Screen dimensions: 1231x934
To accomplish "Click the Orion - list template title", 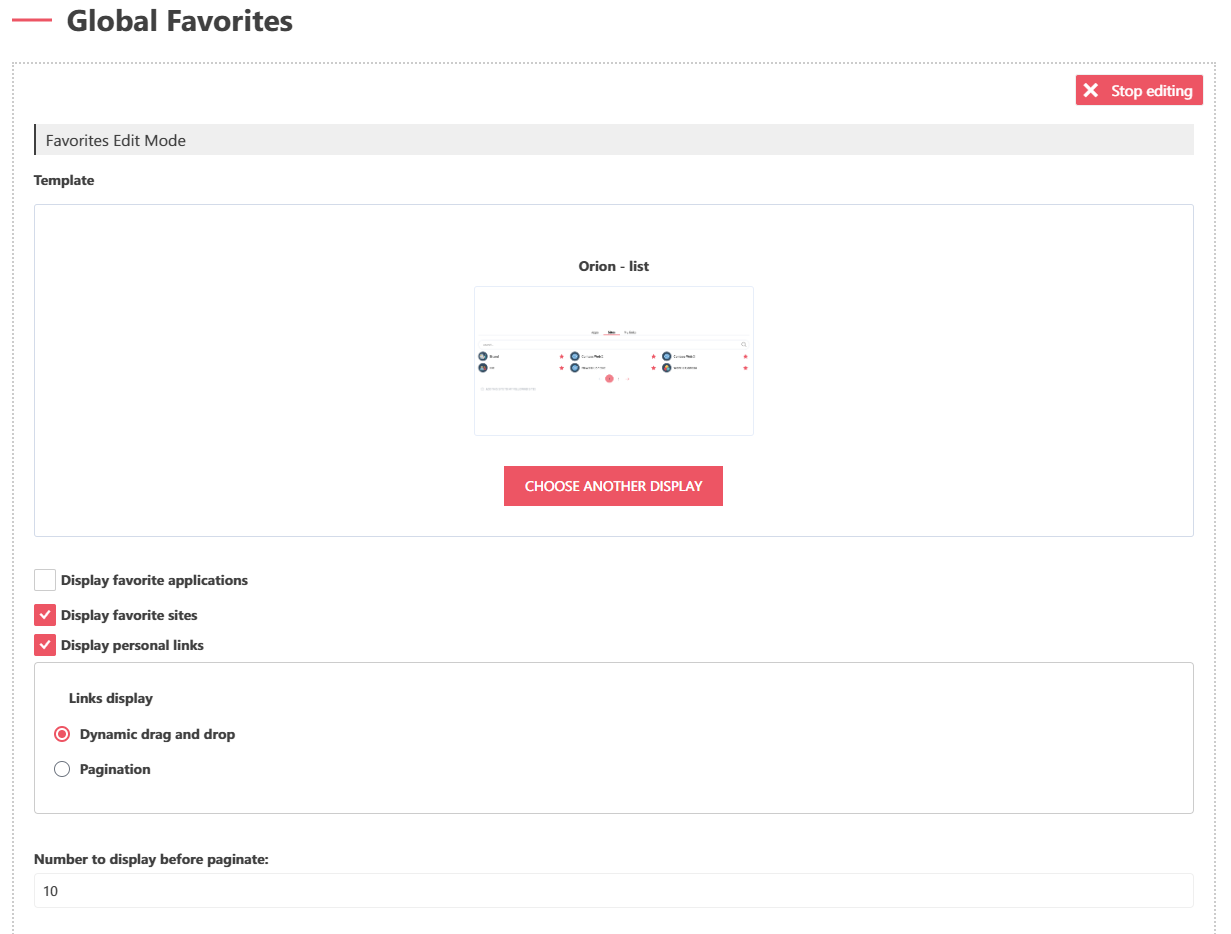I will pyautogui.click(x=614, y=266).
